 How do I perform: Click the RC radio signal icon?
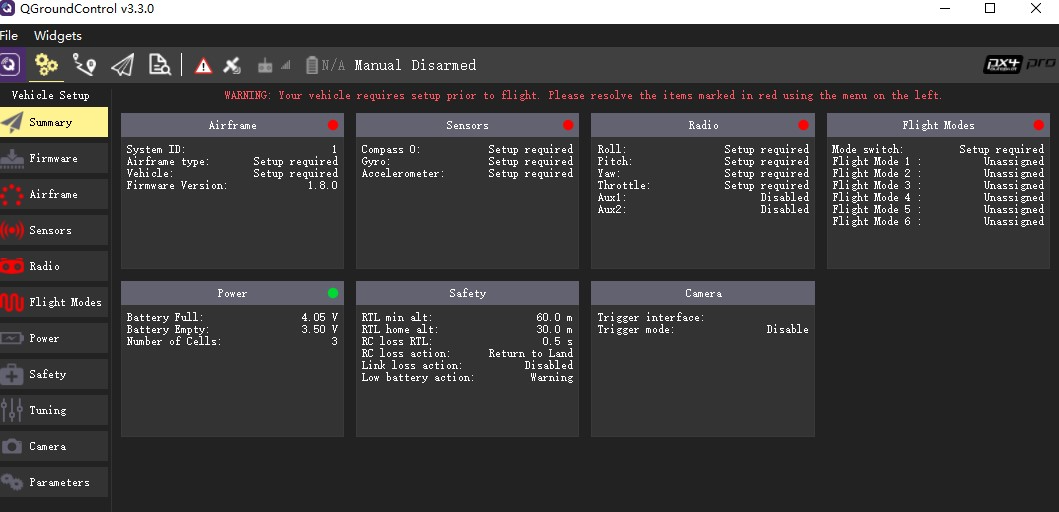point(274,66)
